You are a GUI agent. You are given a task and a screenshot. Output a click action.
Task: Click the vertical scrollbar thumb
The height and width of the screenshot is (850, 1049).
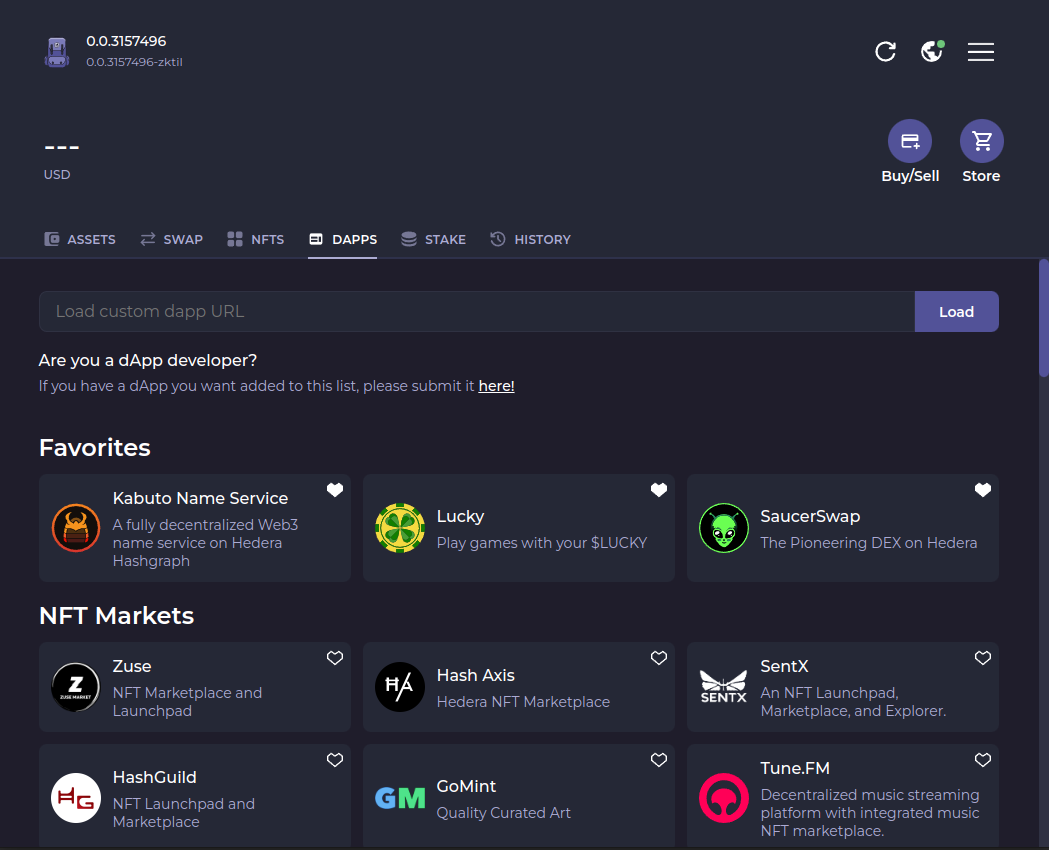tap(1043, 316)
